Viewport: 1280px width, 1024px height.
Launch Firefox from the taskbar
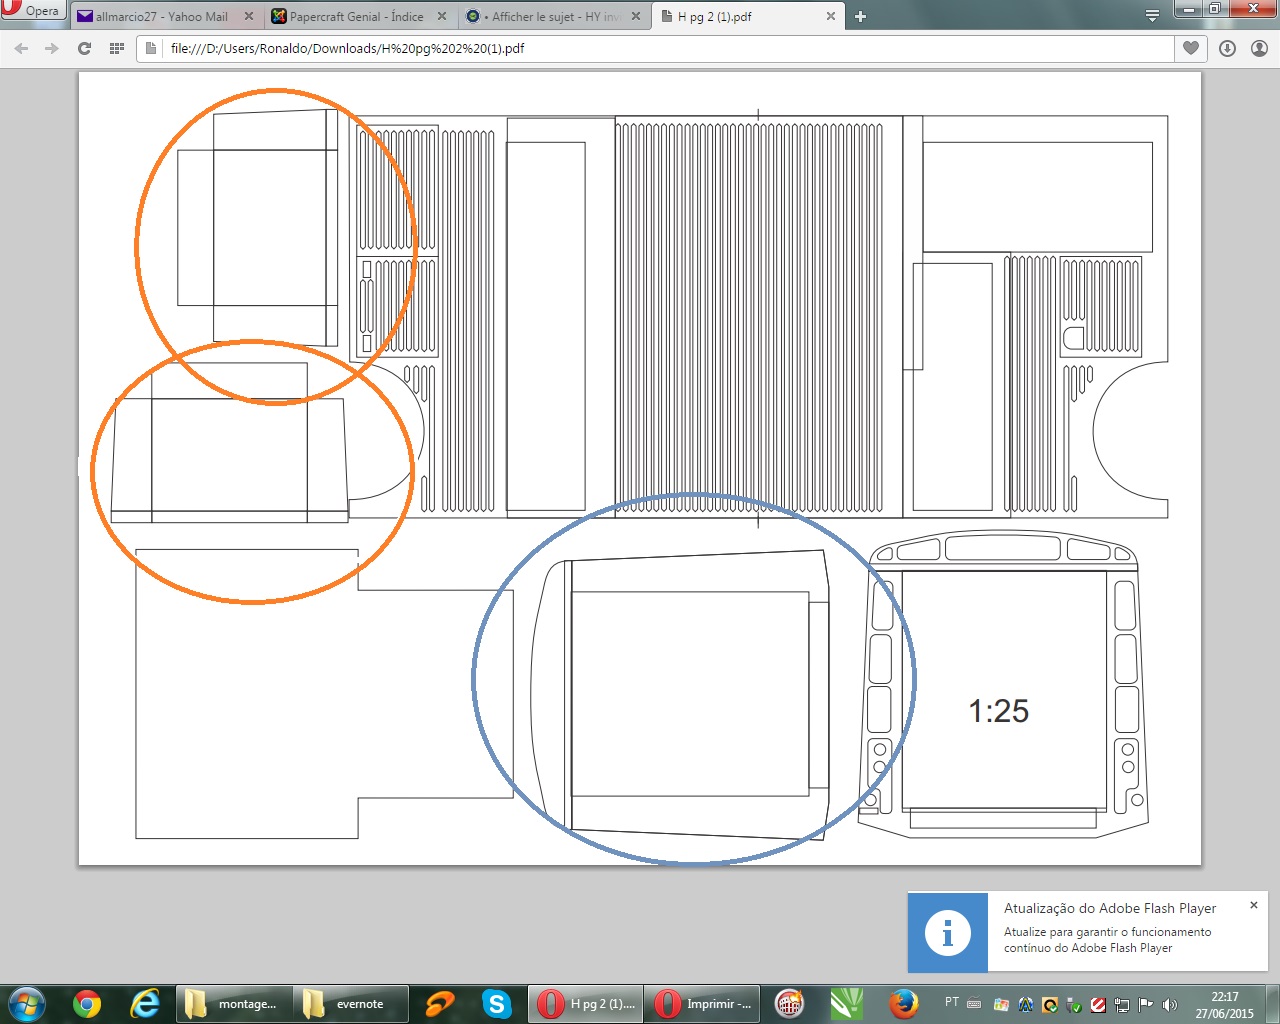(904, 1003)
